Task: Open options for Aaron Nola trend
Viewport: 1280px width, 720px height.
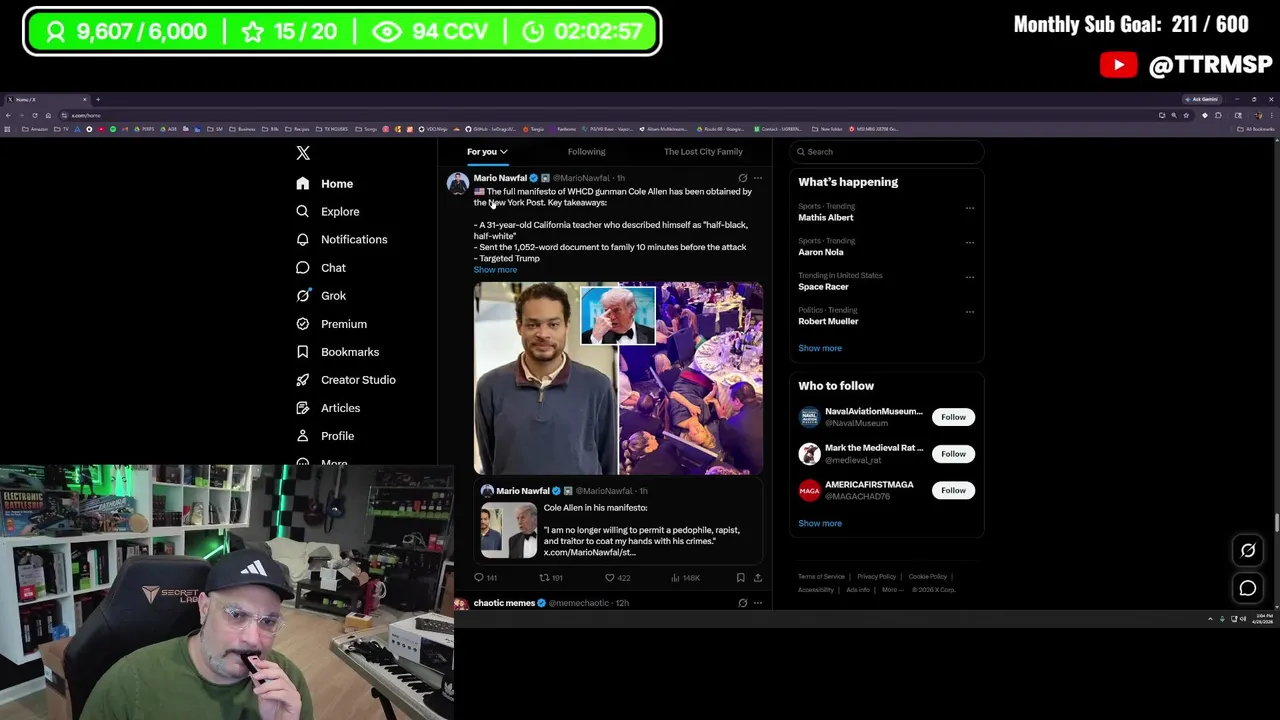Action: (x=969, y=243)
